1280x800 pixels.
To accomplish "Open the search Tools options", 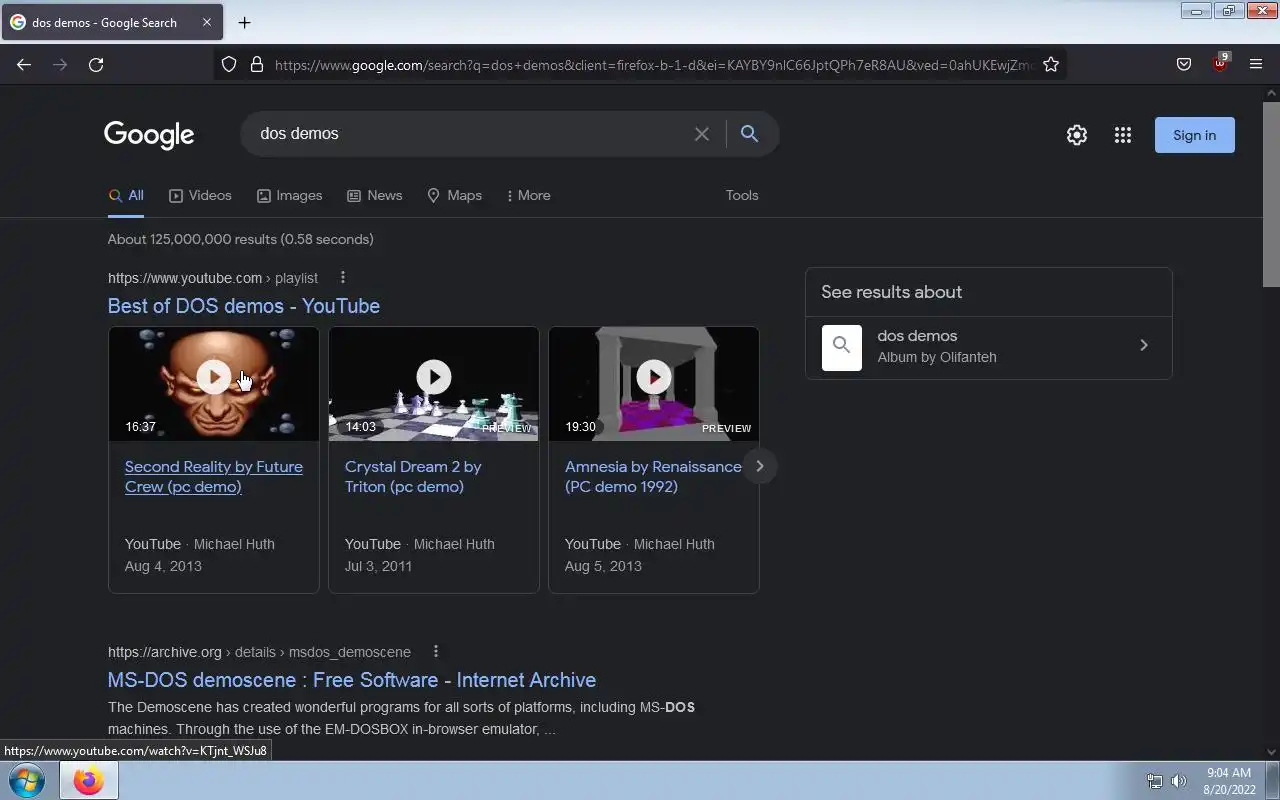I will pyautogui.click(x=742, y=196).
